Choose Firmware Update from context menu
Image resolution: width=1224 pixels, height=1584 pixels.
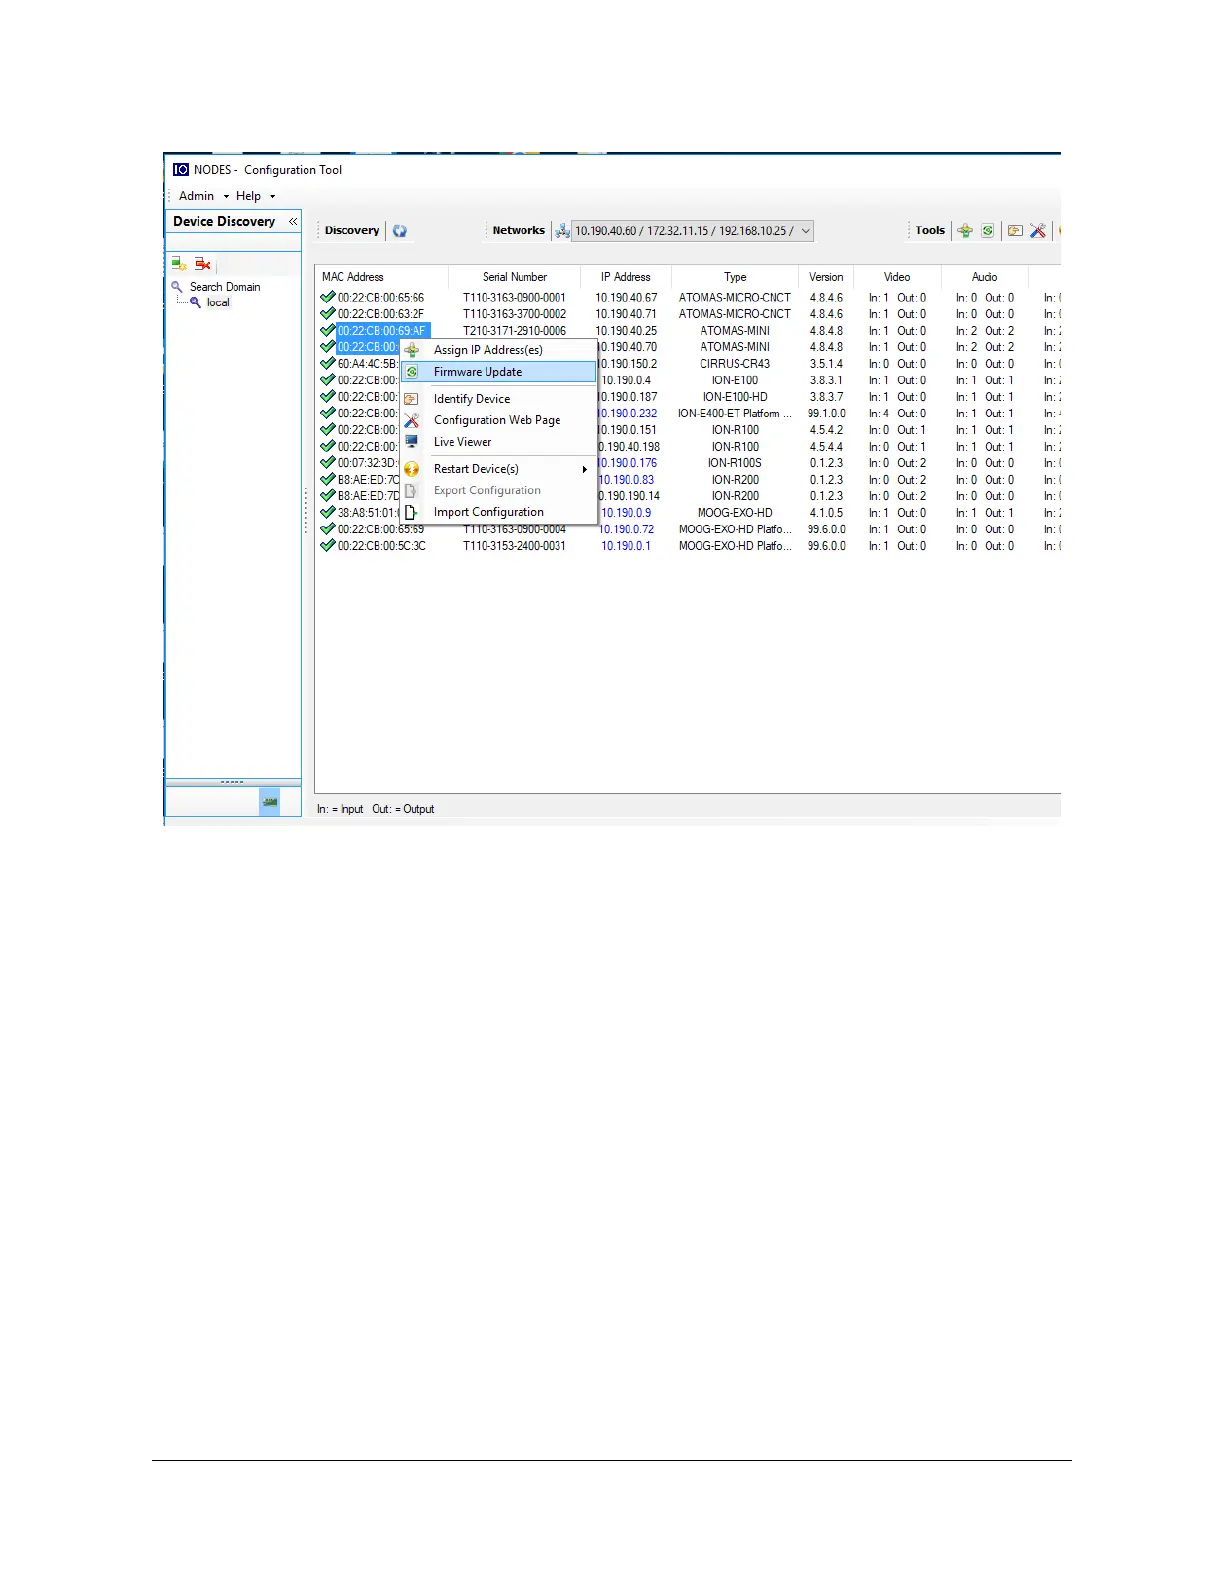tap(478, 372)
